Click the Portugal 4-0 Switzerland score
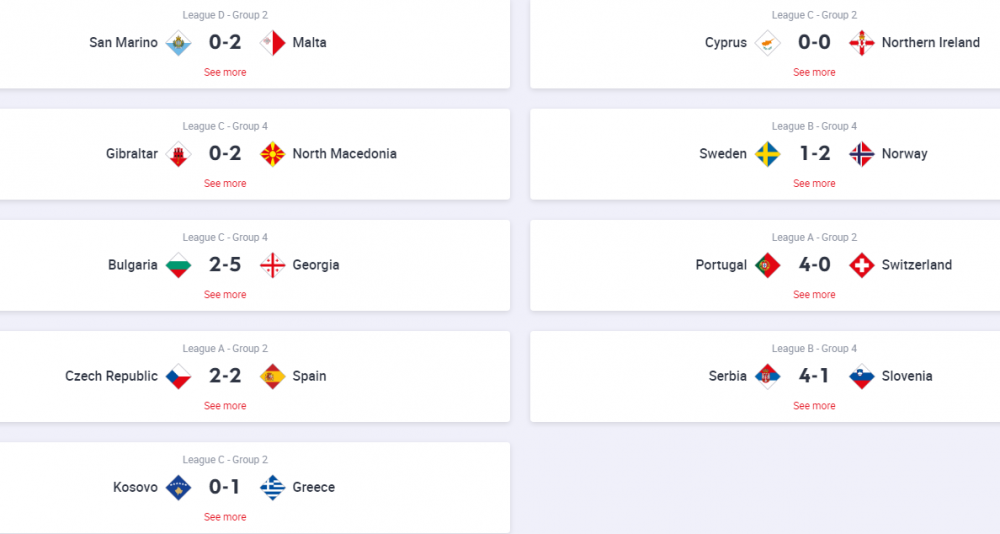The image size is (1000, 534). tap(814, 265)
